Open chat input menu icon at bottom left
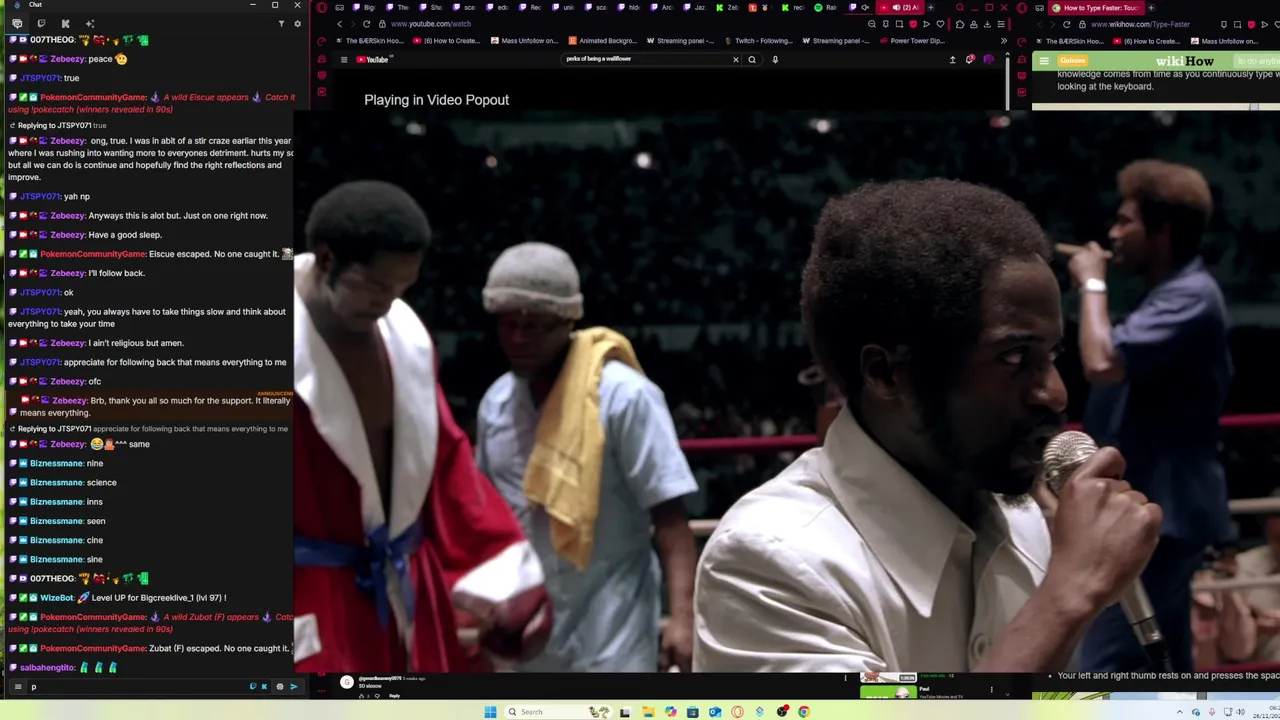The height and width of the screenshot is (720, 1280). tap(17, 687)
